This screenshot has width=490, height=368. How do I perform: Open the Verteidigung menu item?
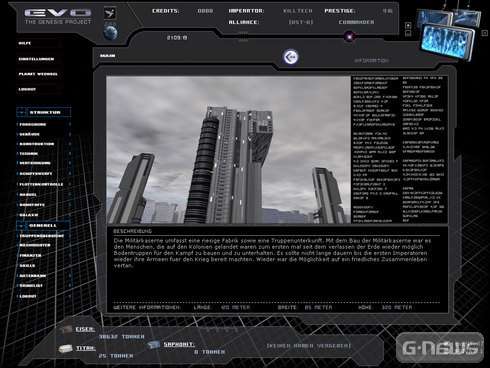(x=35, y=163)
